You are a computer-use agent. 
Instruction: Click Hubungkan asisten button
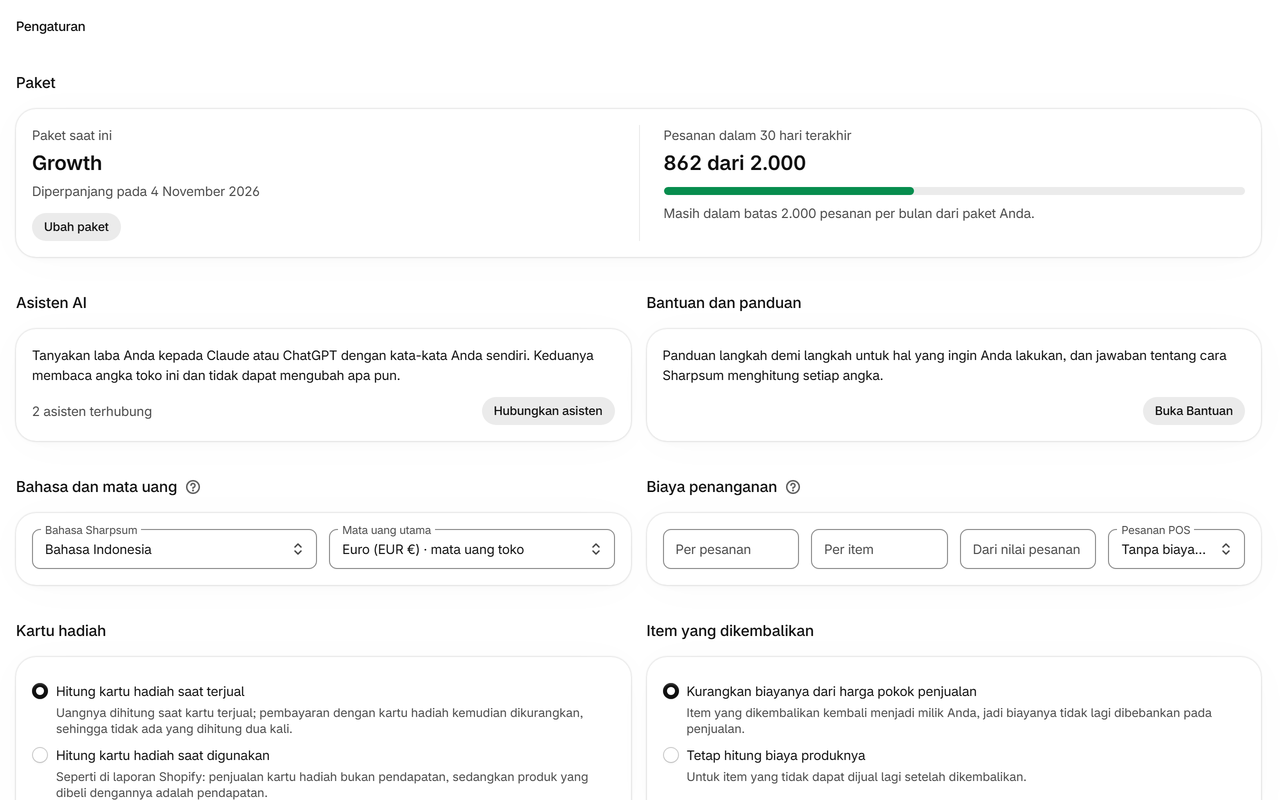tap(548, 411)
